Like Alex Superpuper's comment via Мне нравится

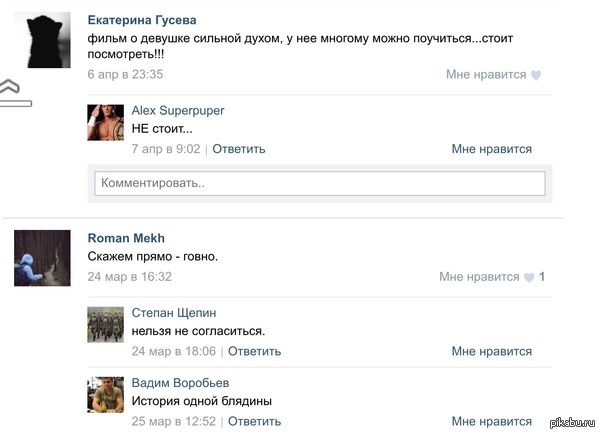pyautogui.click(x=491, y=149)
